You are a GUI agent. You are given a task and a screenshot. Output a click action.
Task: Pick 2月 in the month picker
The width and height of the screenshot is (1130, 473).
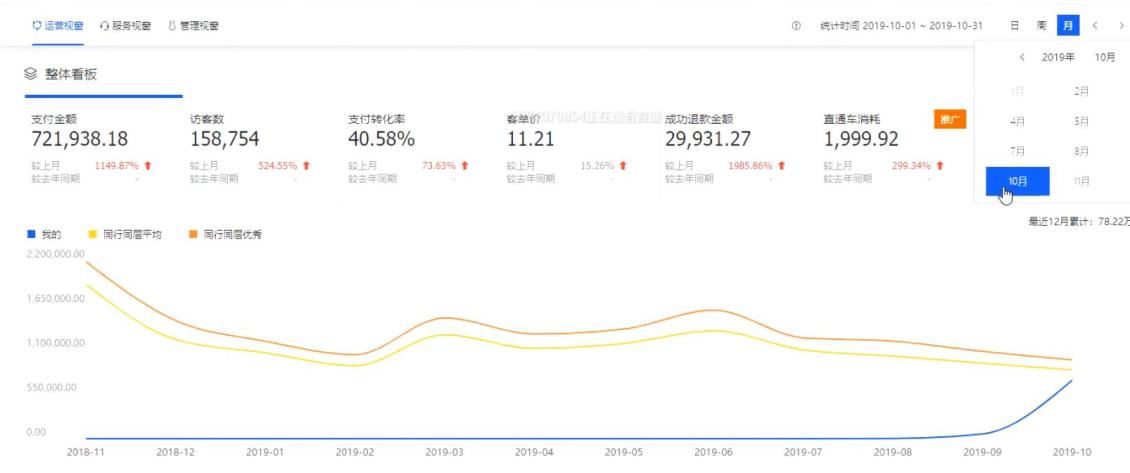pos(1081,92)
